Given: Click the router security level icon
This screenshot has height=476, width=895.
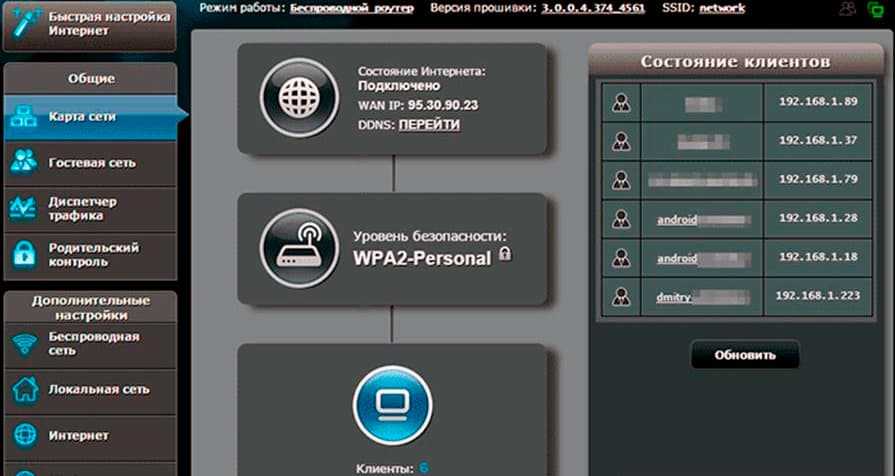Looking at the screenshot, I should point(299,248).
